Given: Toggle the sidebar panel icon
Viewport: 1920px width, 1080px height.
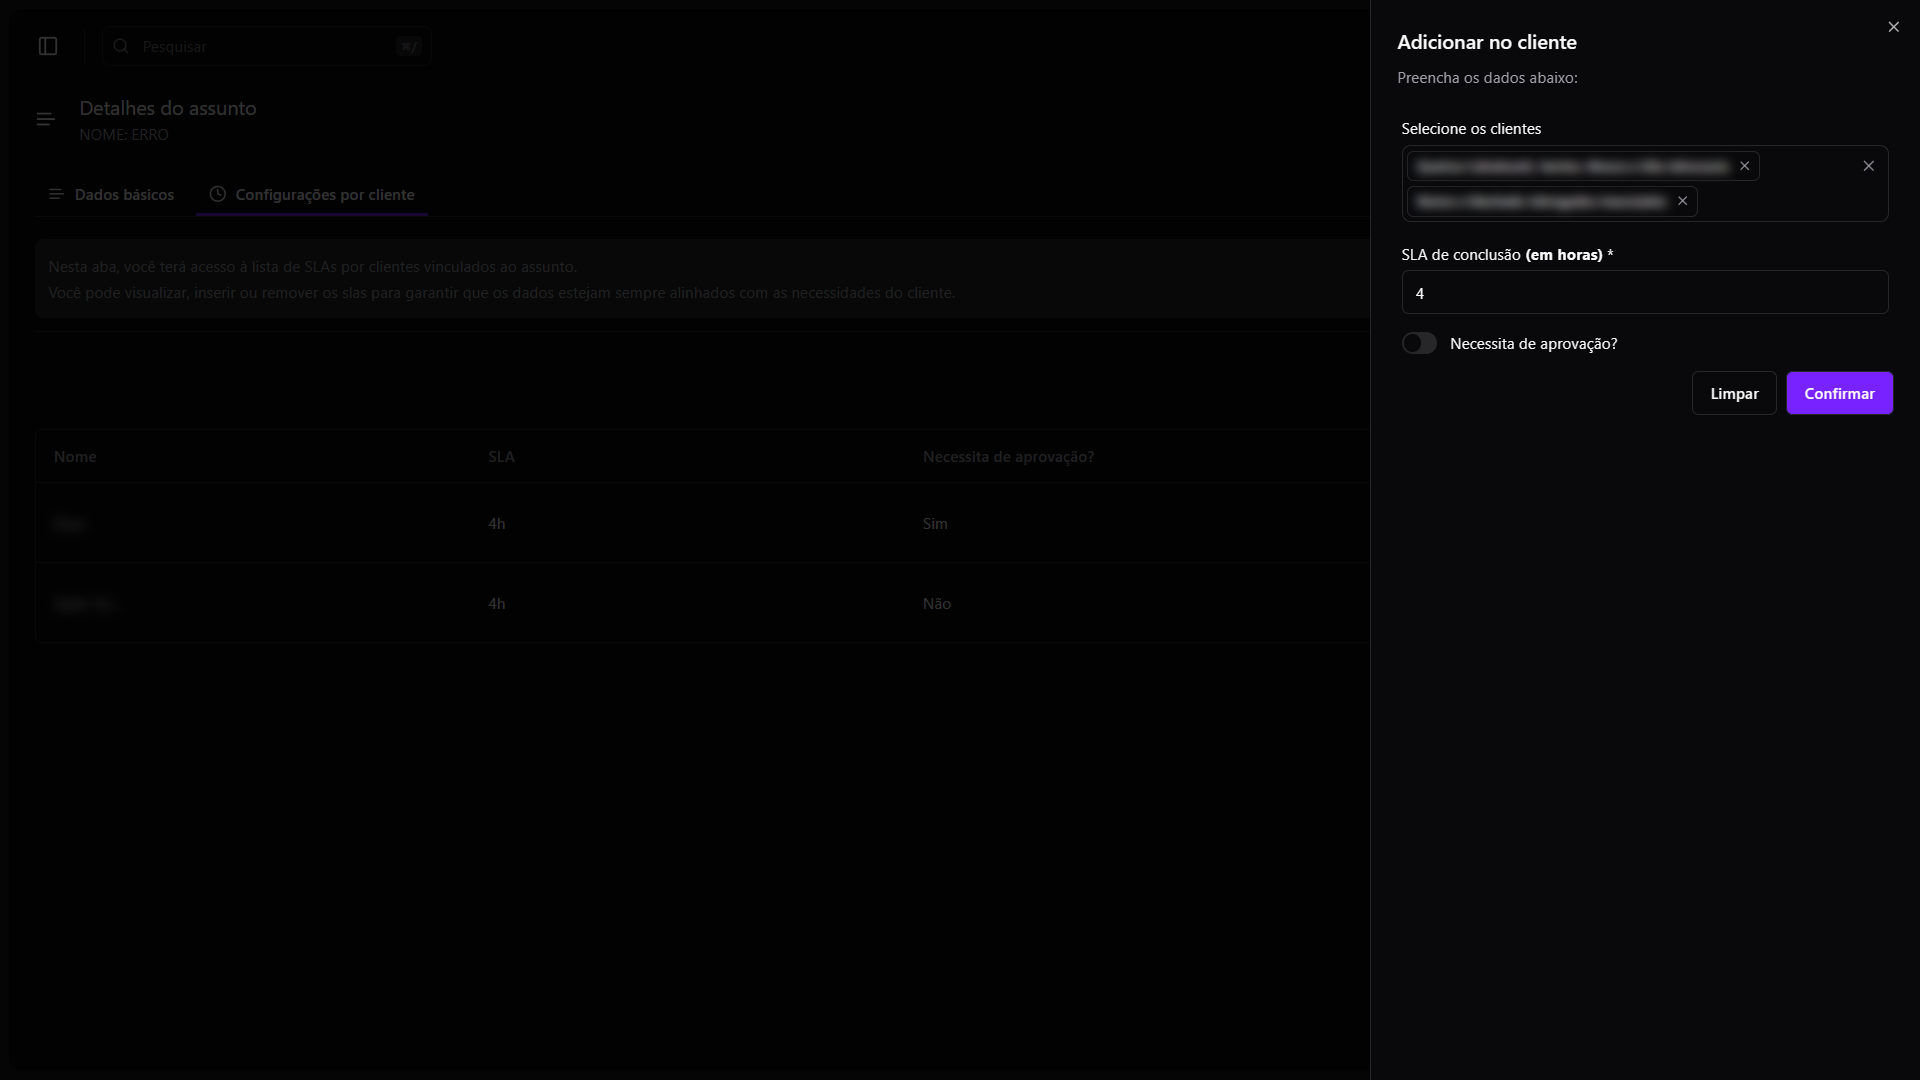Looking at the screenshot, I should (48, 46).
